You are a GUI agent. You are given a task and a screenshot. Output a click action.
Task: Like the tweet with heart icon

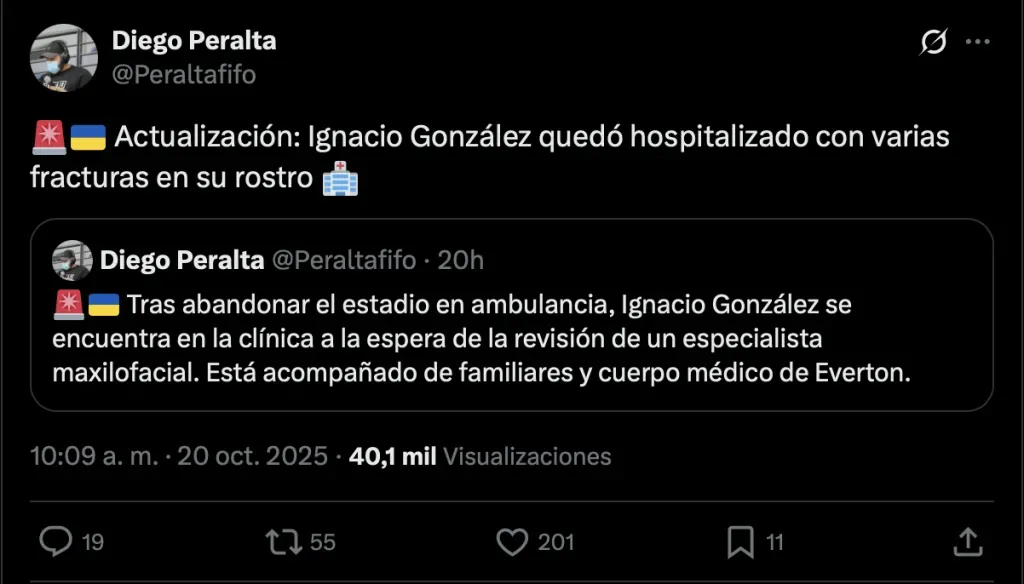[x=512, y=541]
